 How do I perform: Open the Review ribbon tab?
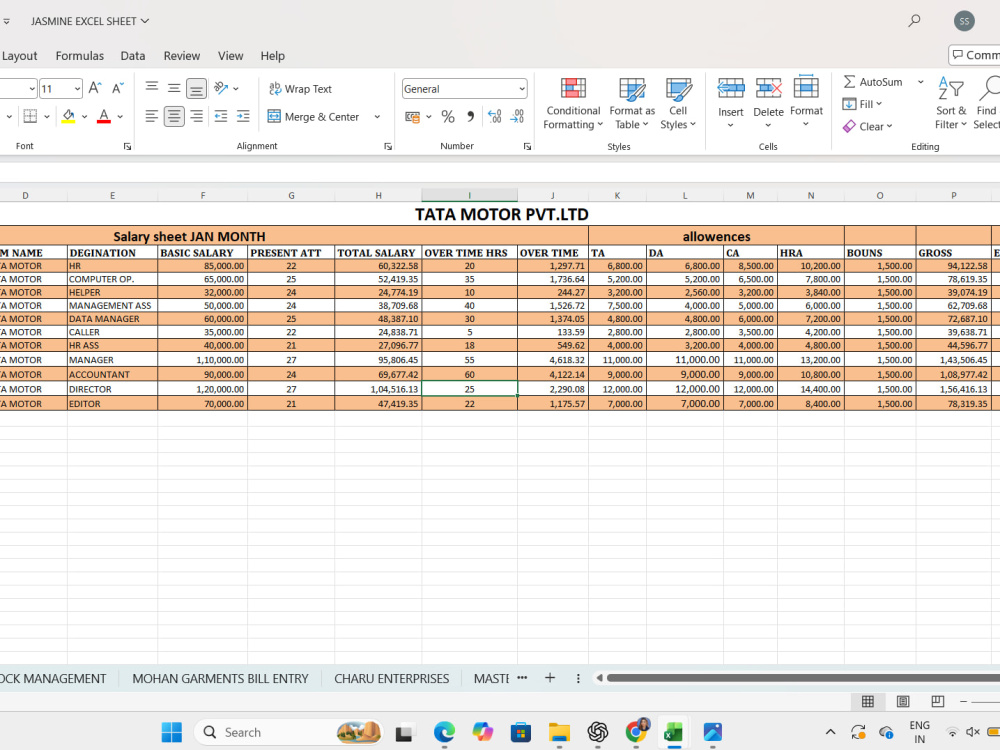coord(182,56)
